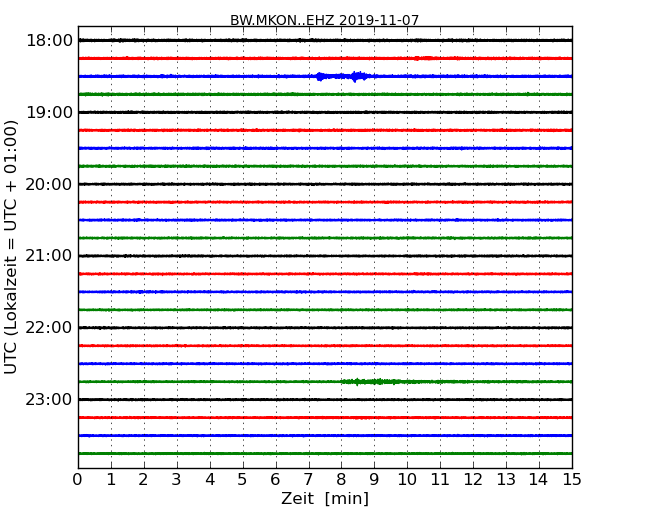Click the x-axis tick label 0
650x520 pixels.
78,479
